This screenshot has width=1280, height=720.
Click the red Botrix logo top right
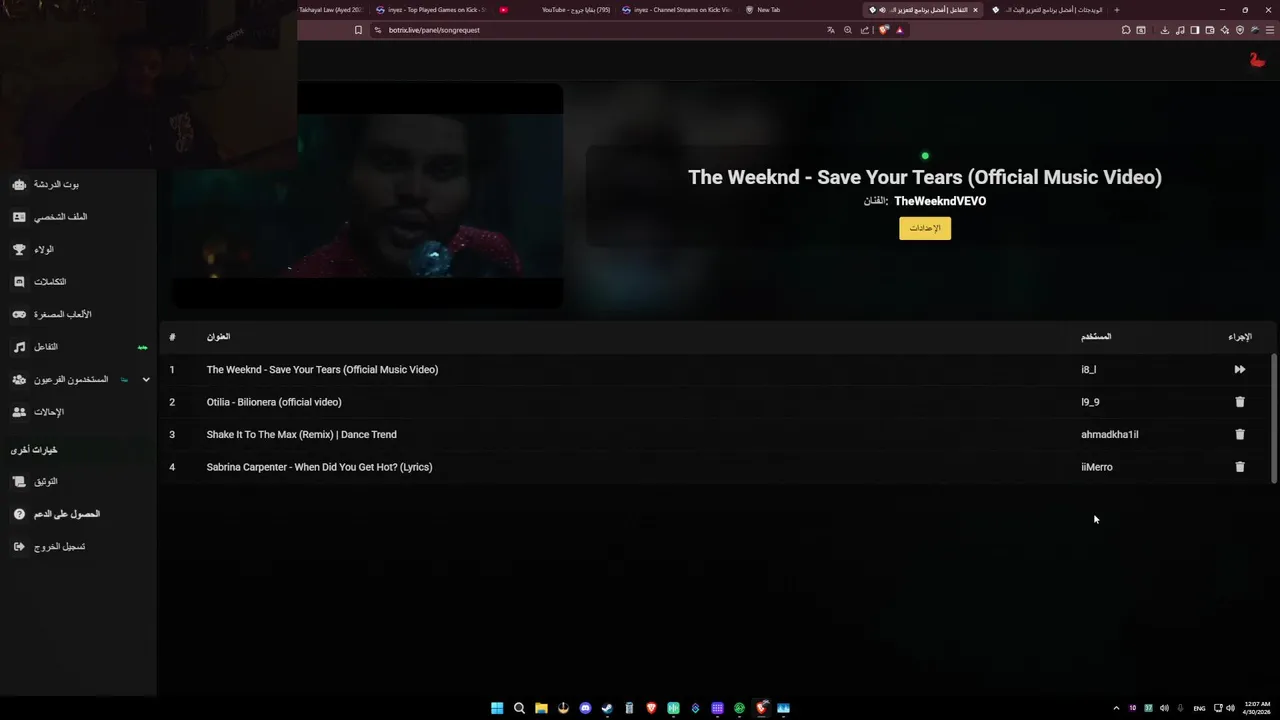click(1257, 60)
